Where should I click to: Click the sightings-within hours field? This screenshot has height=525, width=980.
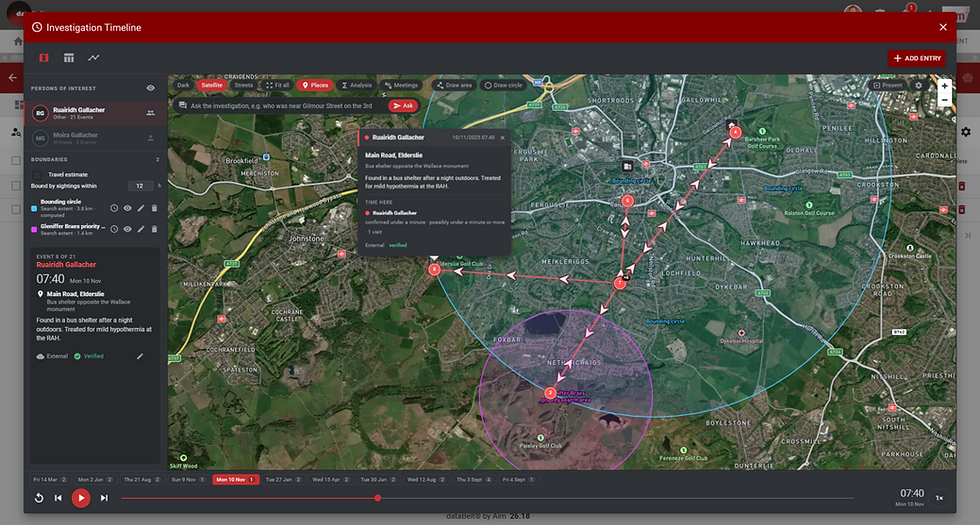point(140,186)
